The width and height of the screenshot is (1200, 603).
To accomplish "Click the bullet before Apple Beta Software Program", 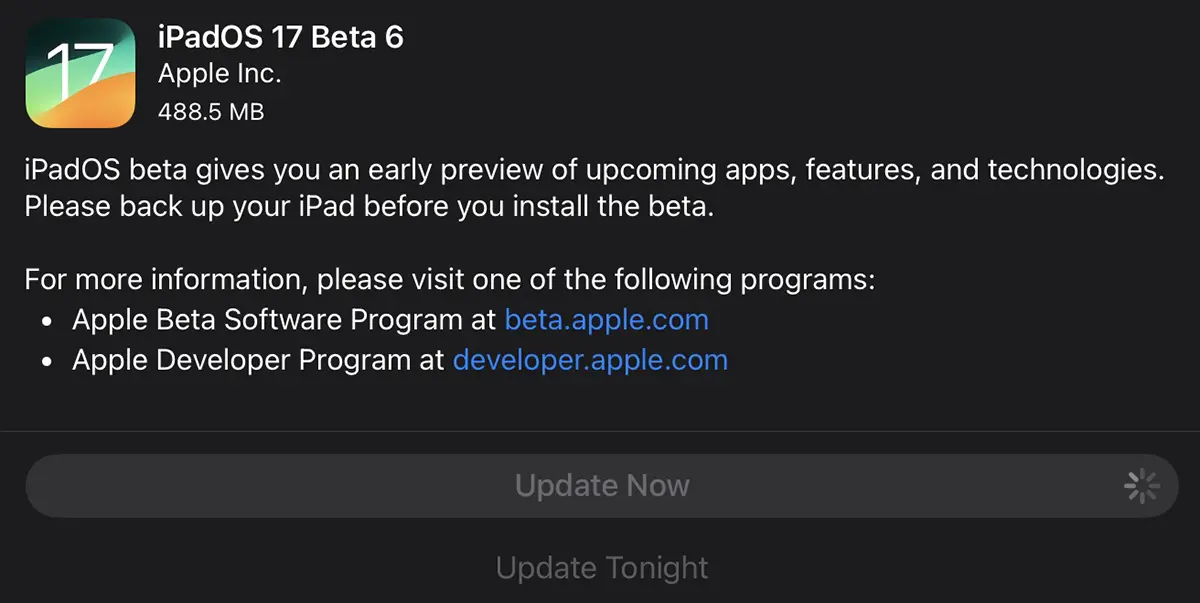I will point(48,321).
